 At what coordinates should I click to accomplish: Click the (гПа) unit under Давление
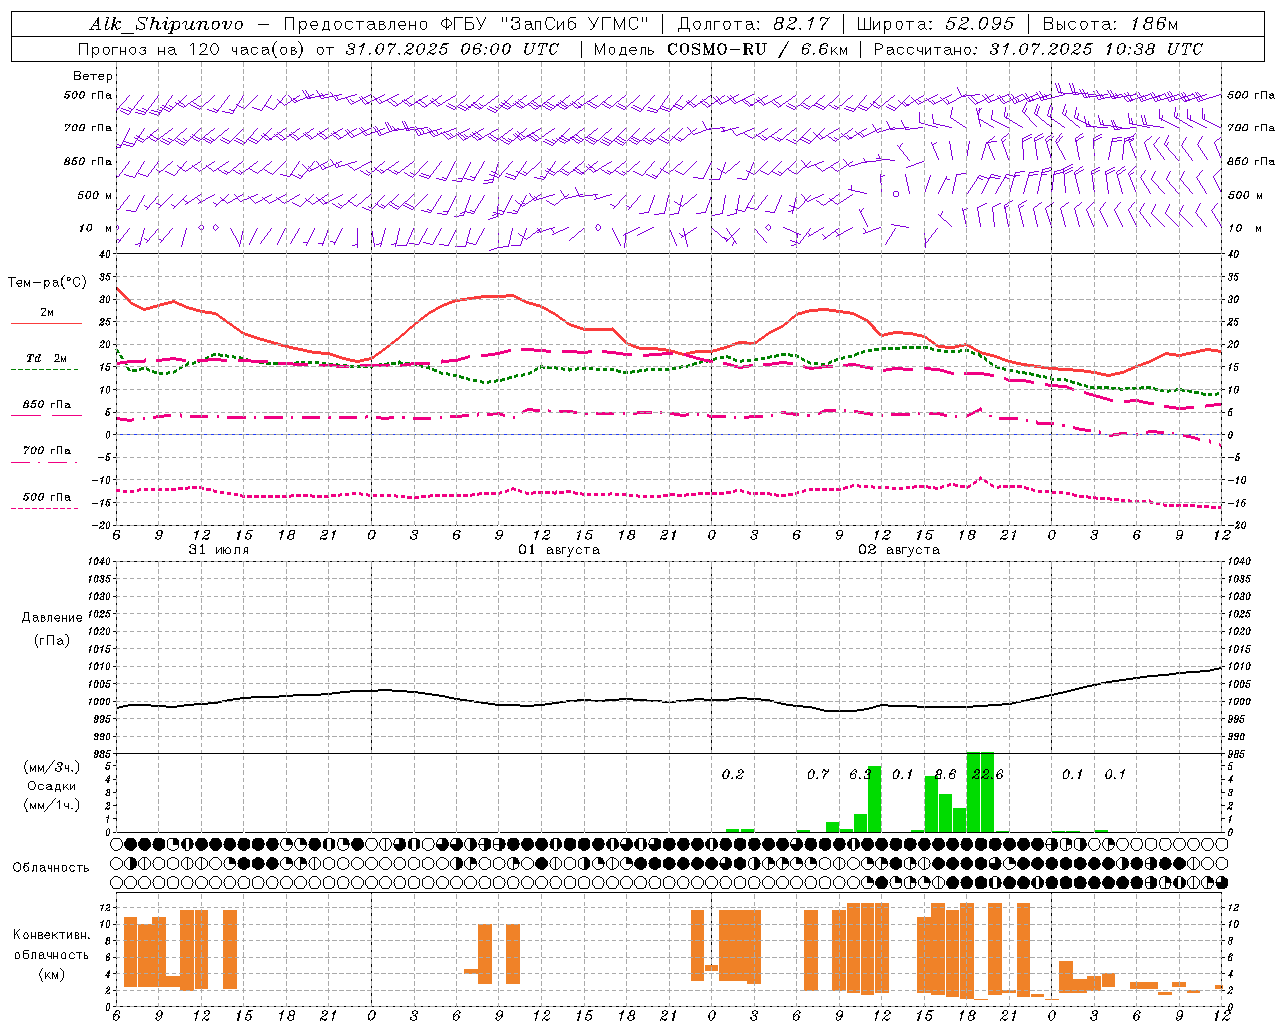click(x=52, y=641)
